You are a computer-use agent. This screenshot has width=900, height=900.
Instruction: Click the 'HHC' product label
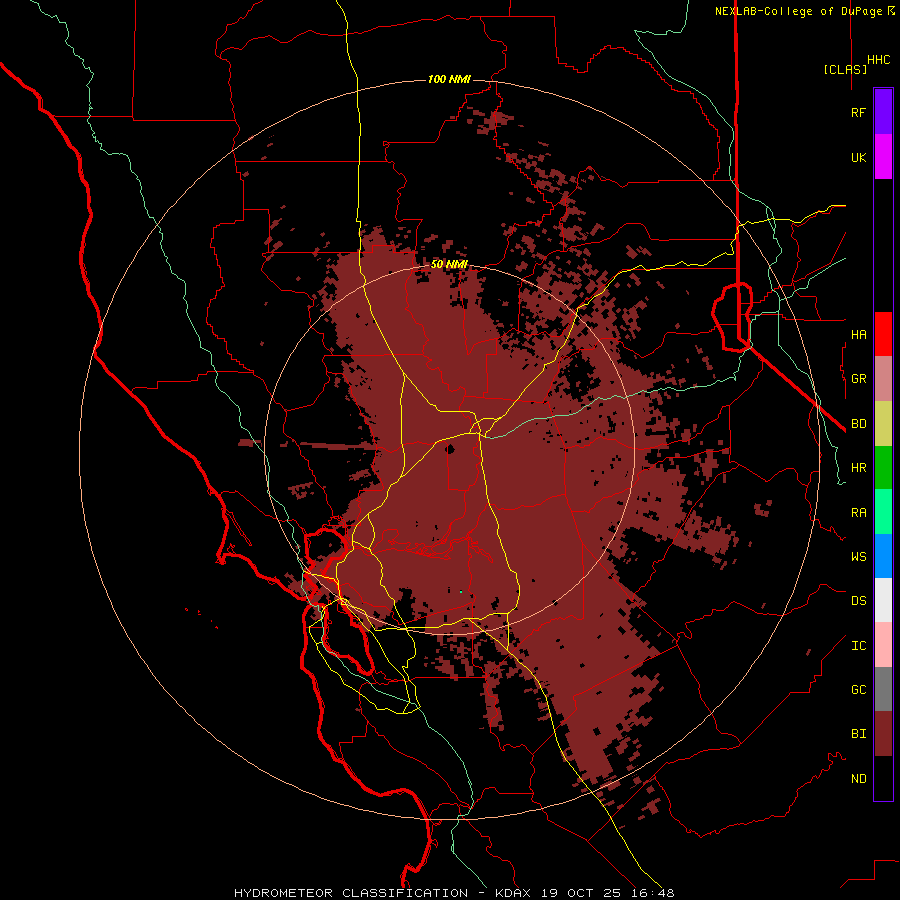pos(879,60)
